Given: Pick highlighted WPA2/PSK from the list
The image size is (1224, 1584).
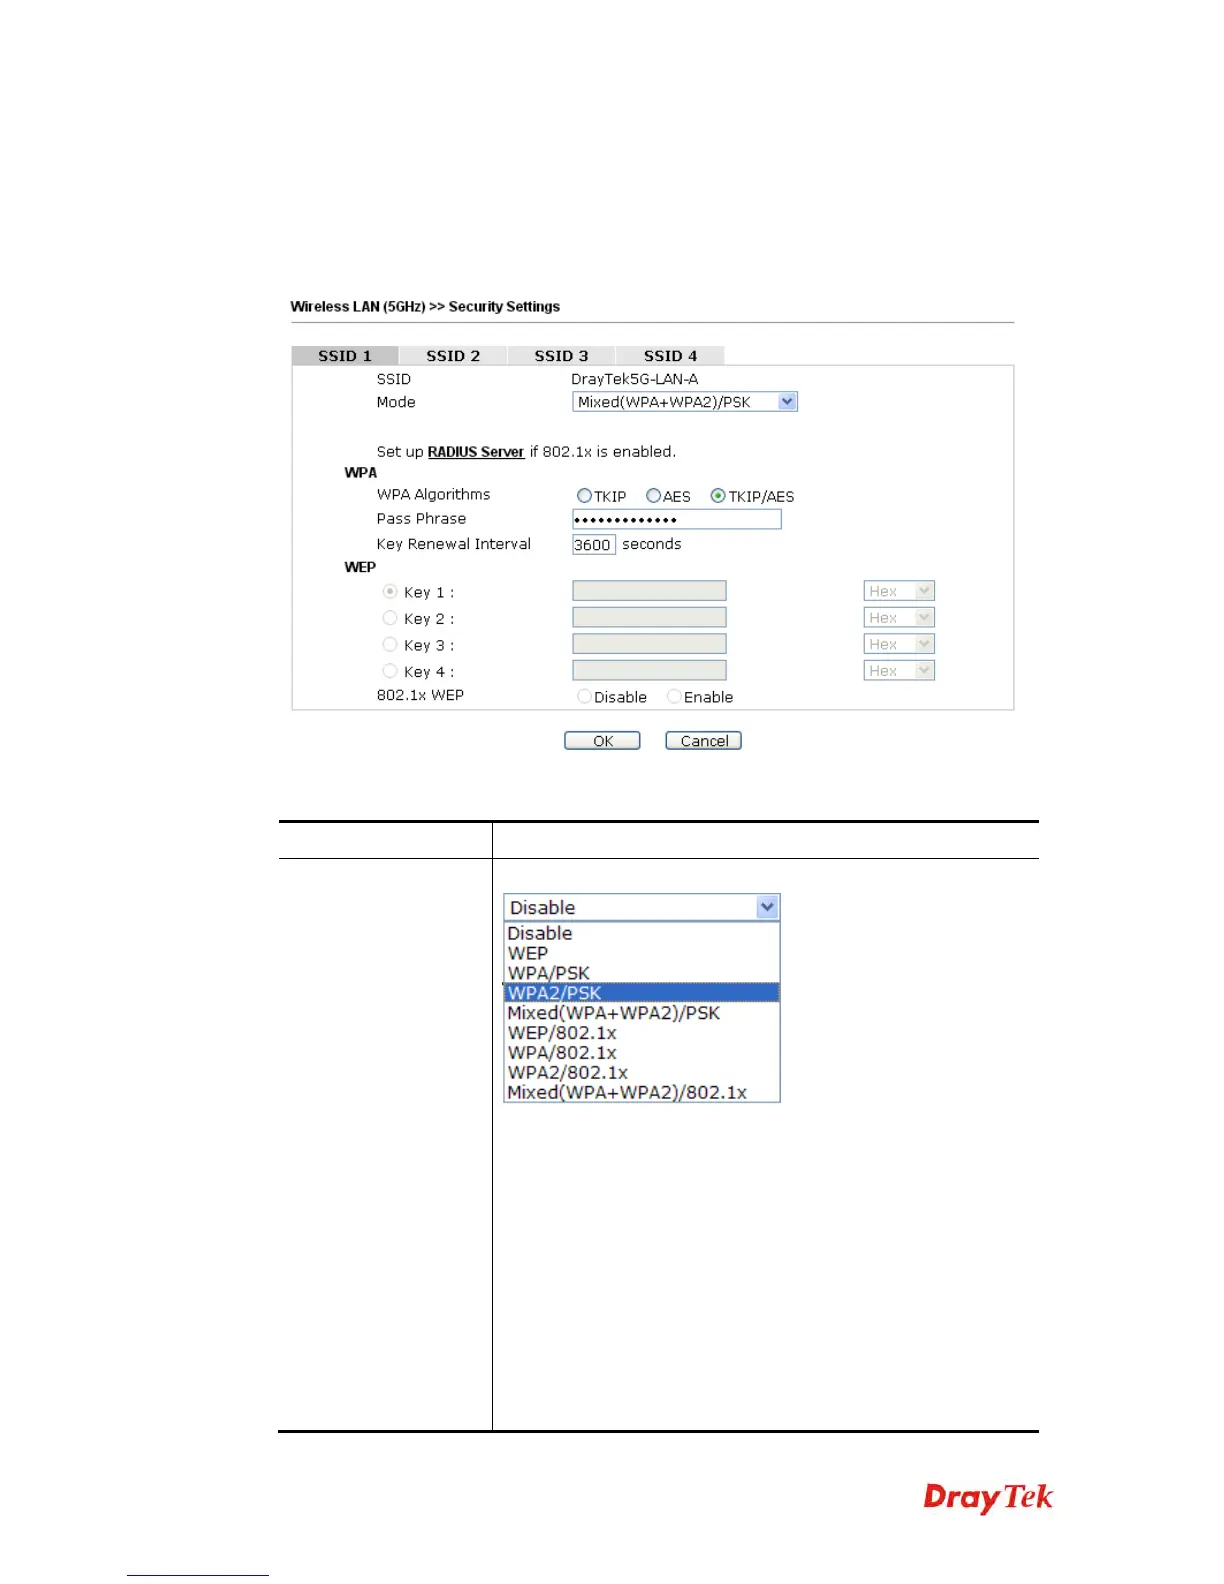Looking at the screenshot, I should click(642, 993).
